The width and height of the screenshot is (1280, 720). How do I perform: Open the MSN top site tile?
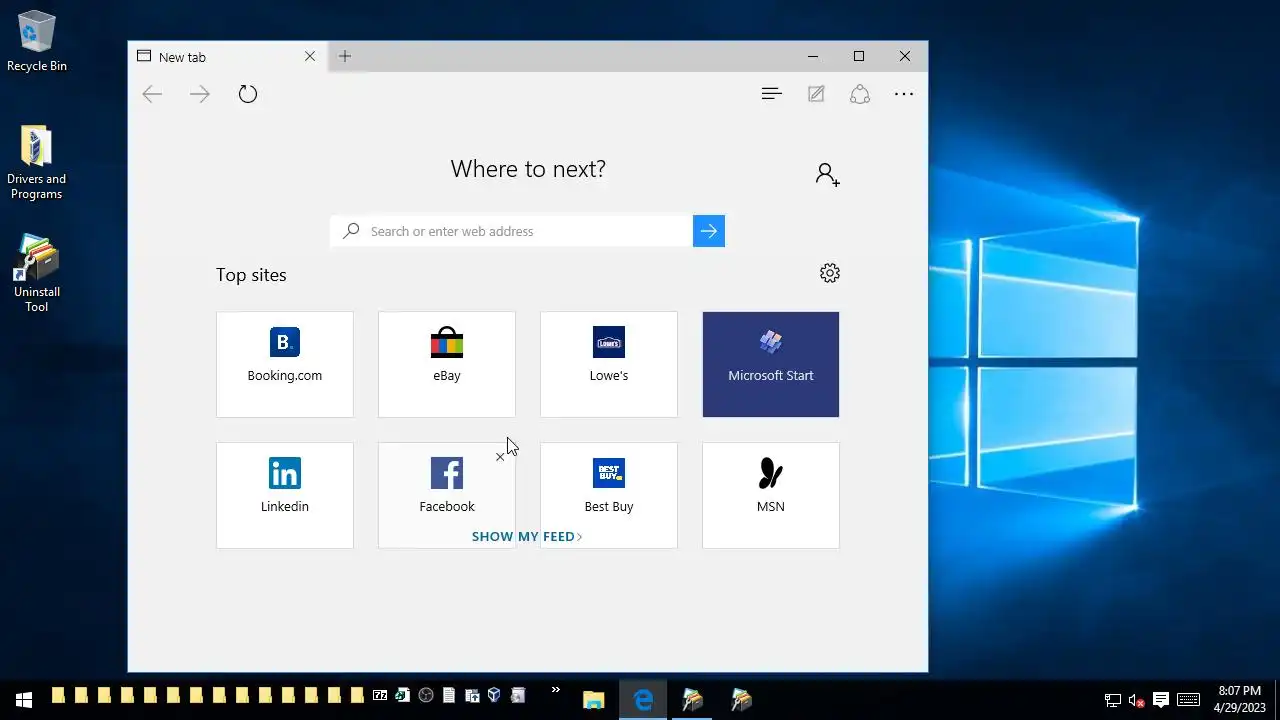(x=771, y=495)
